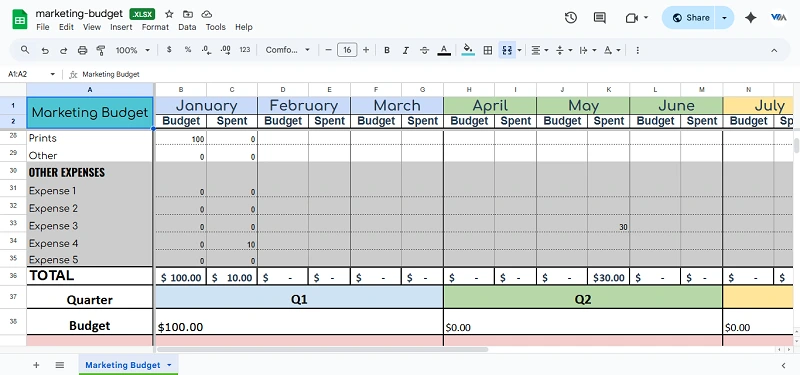Undo the last action

coord(45,50)
